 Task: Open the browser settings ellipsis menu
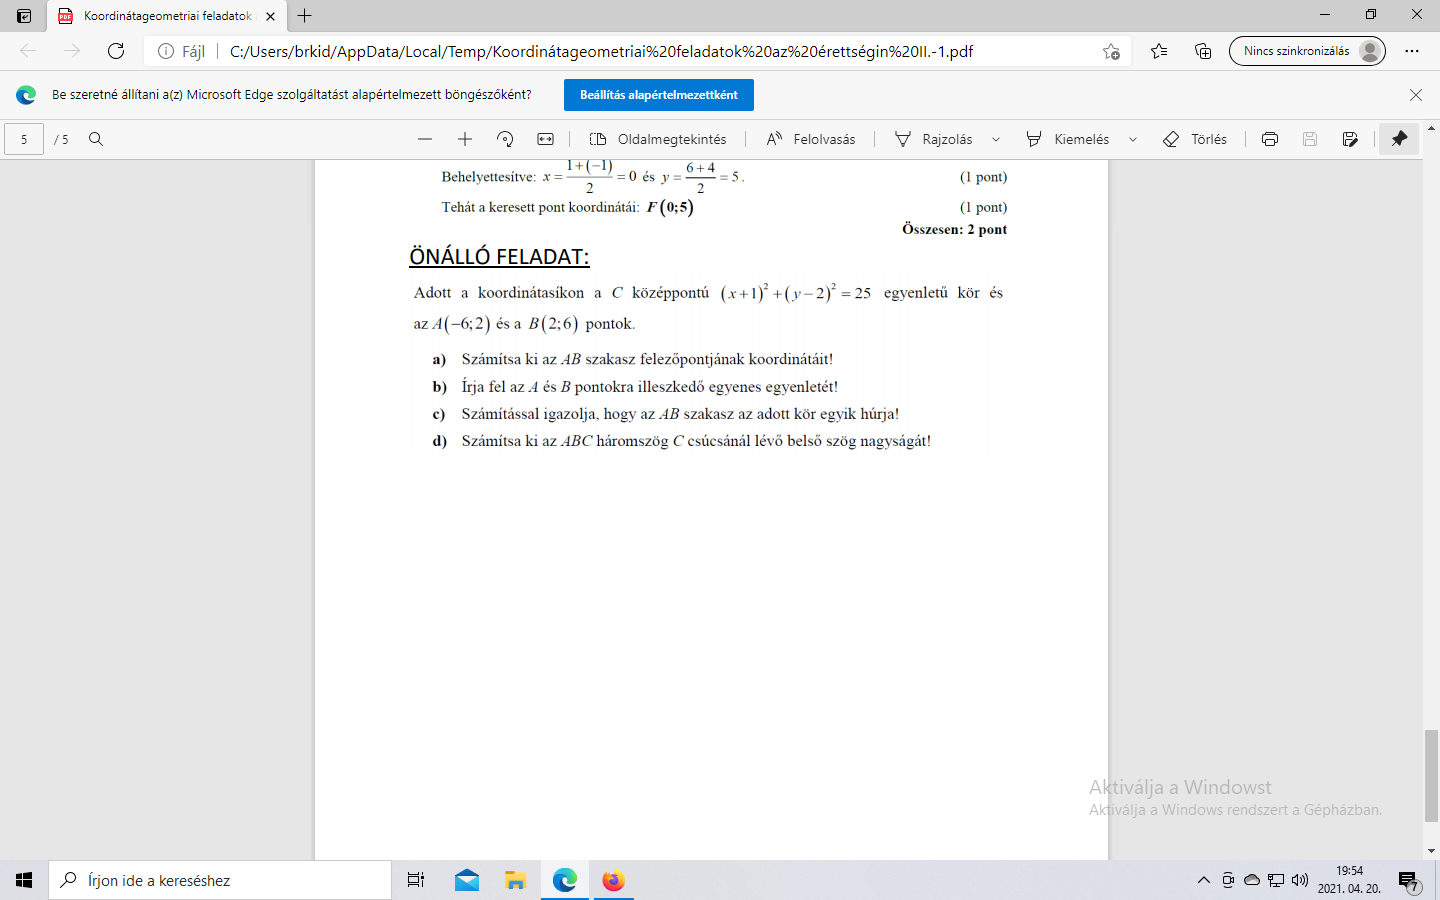click(x=1412, y=51)
